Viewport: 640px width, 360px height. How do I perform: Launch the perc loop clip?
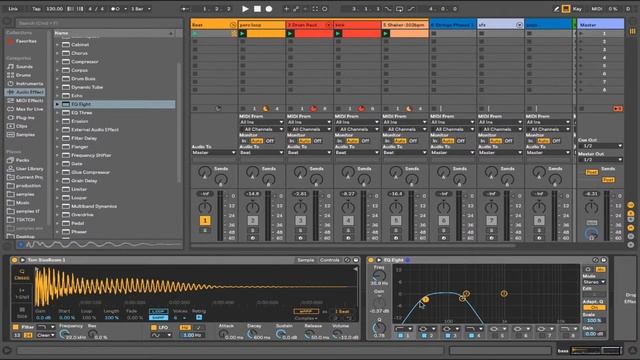point(242,33)
